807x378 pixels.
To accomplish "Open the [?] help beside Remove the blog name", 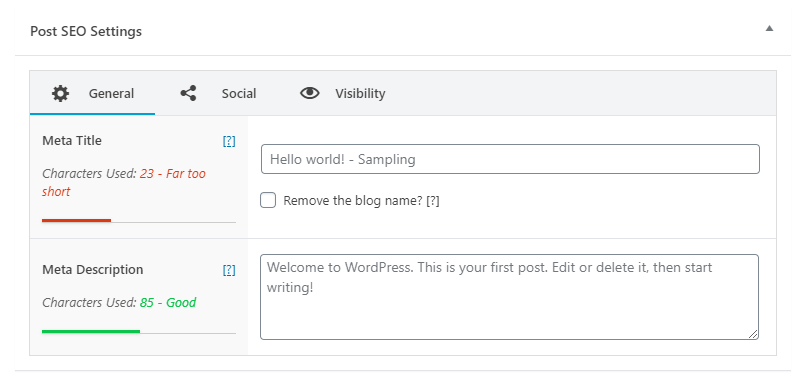I will coord(433,201).
